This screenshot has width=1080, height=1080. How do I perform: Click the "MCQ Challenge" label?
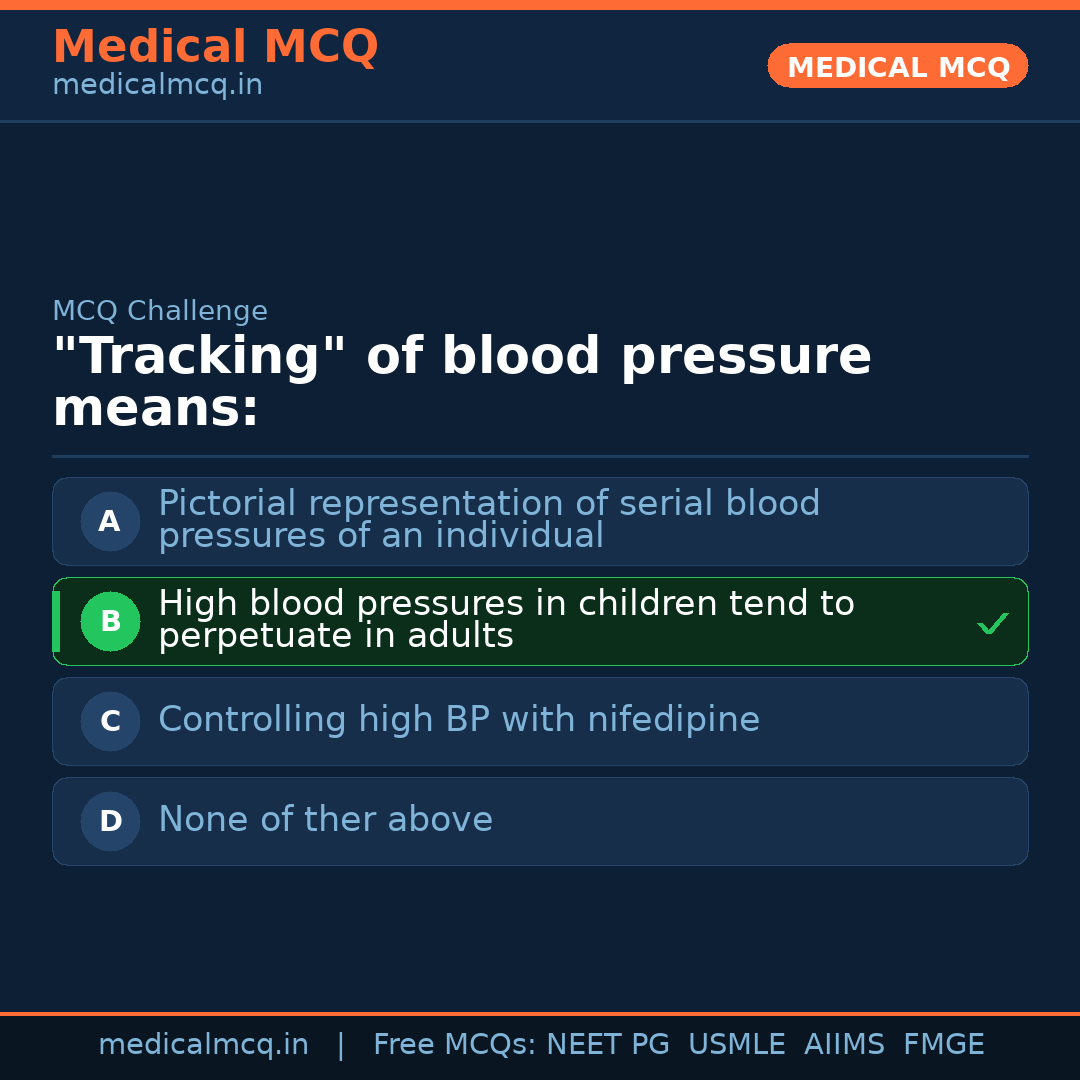pyautogui.click(x=160, y=311)
